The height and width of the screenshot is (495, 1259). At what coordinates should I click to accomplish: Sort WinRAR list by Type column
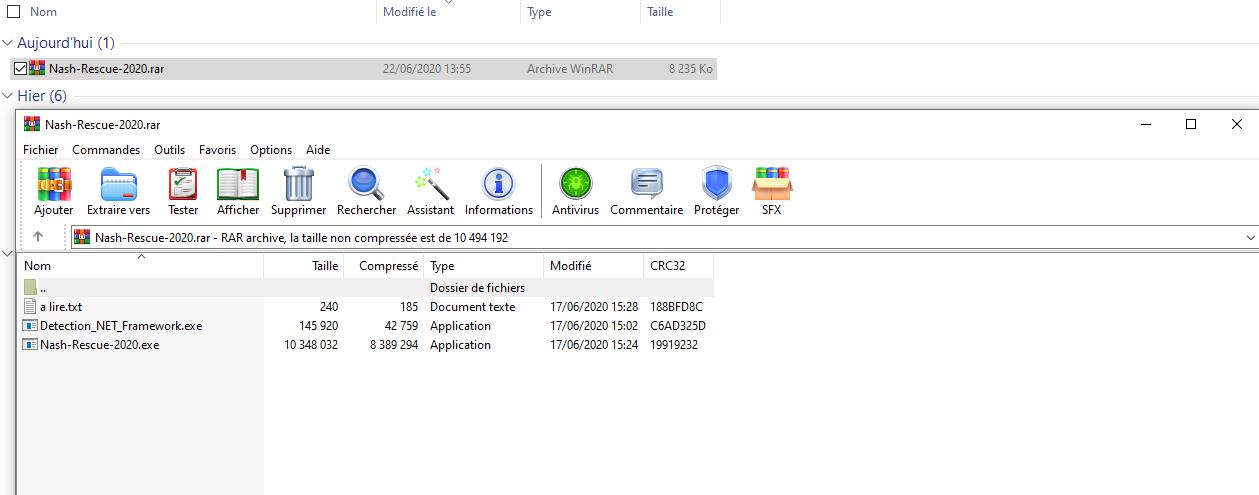(x=484, y=266)
